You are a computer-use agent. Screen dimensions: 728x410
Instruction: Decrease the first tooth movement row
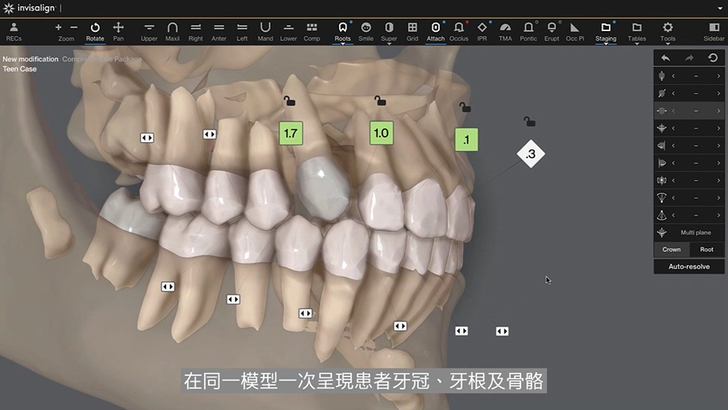[x=673, y=76]
